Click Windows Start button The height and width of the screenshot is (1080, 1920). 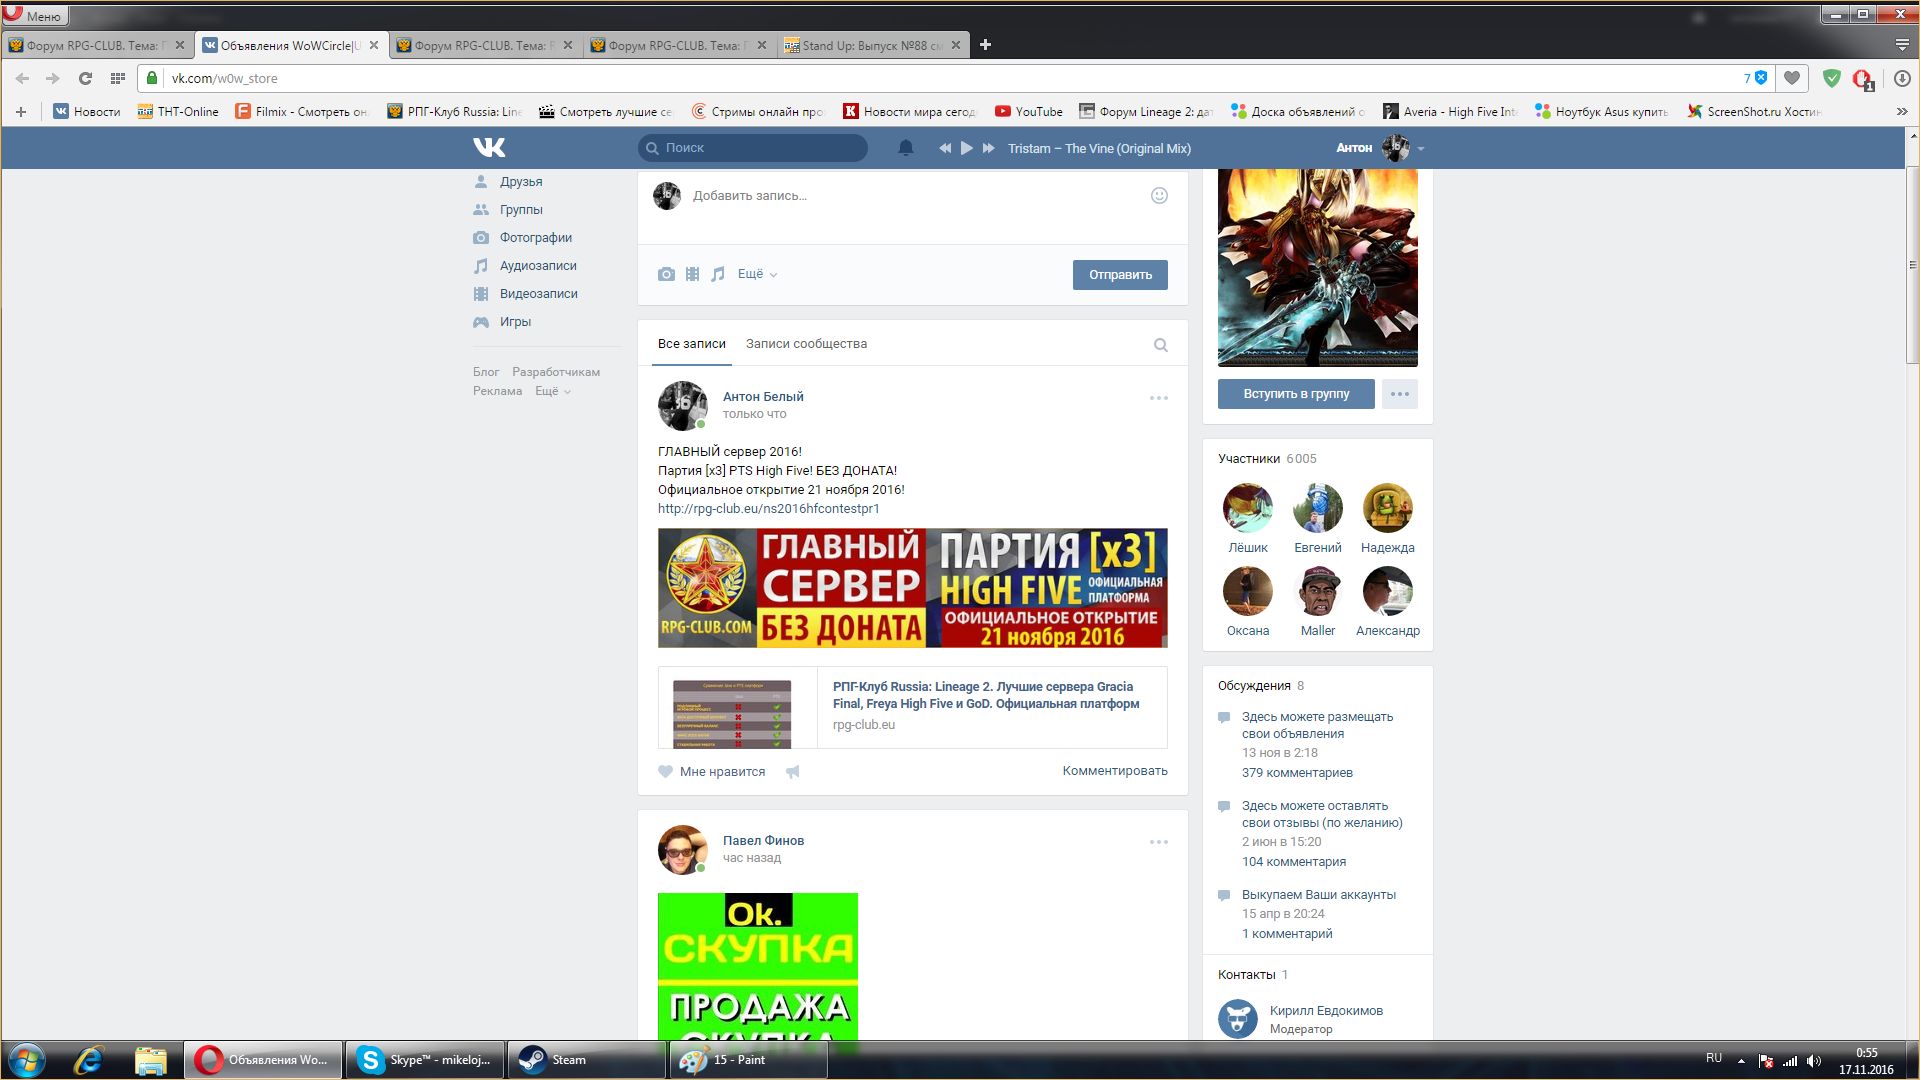[x=26, y=1060]
